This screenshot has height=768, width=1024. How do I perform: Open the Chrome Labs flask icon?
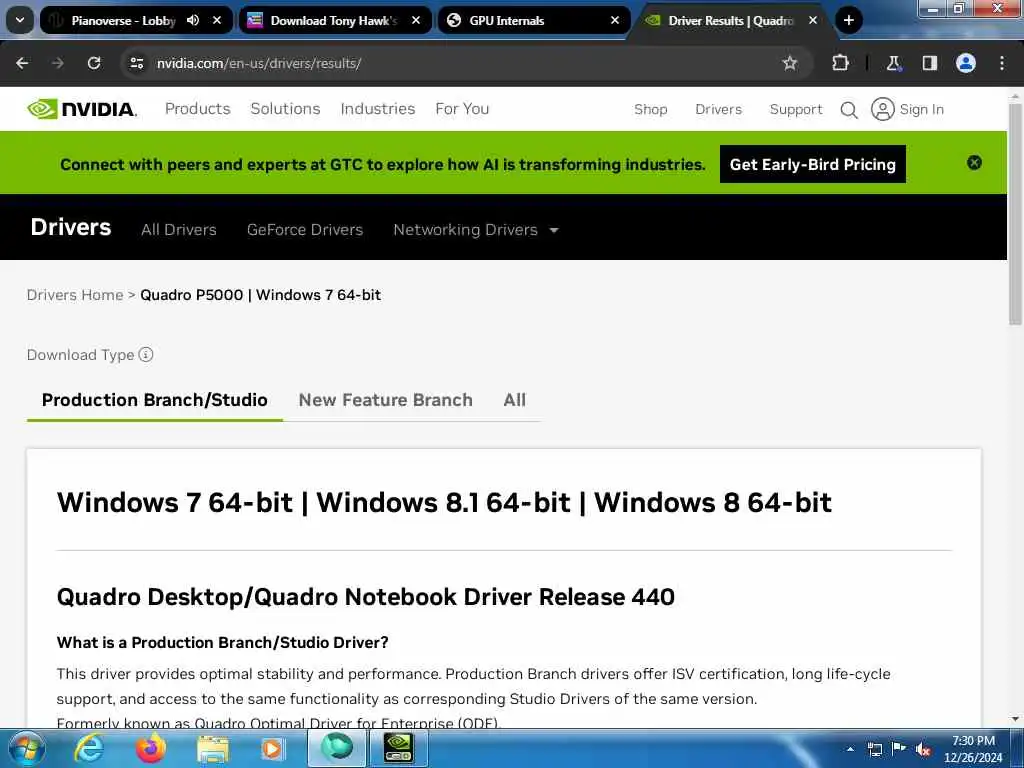[x=893, y=63]
